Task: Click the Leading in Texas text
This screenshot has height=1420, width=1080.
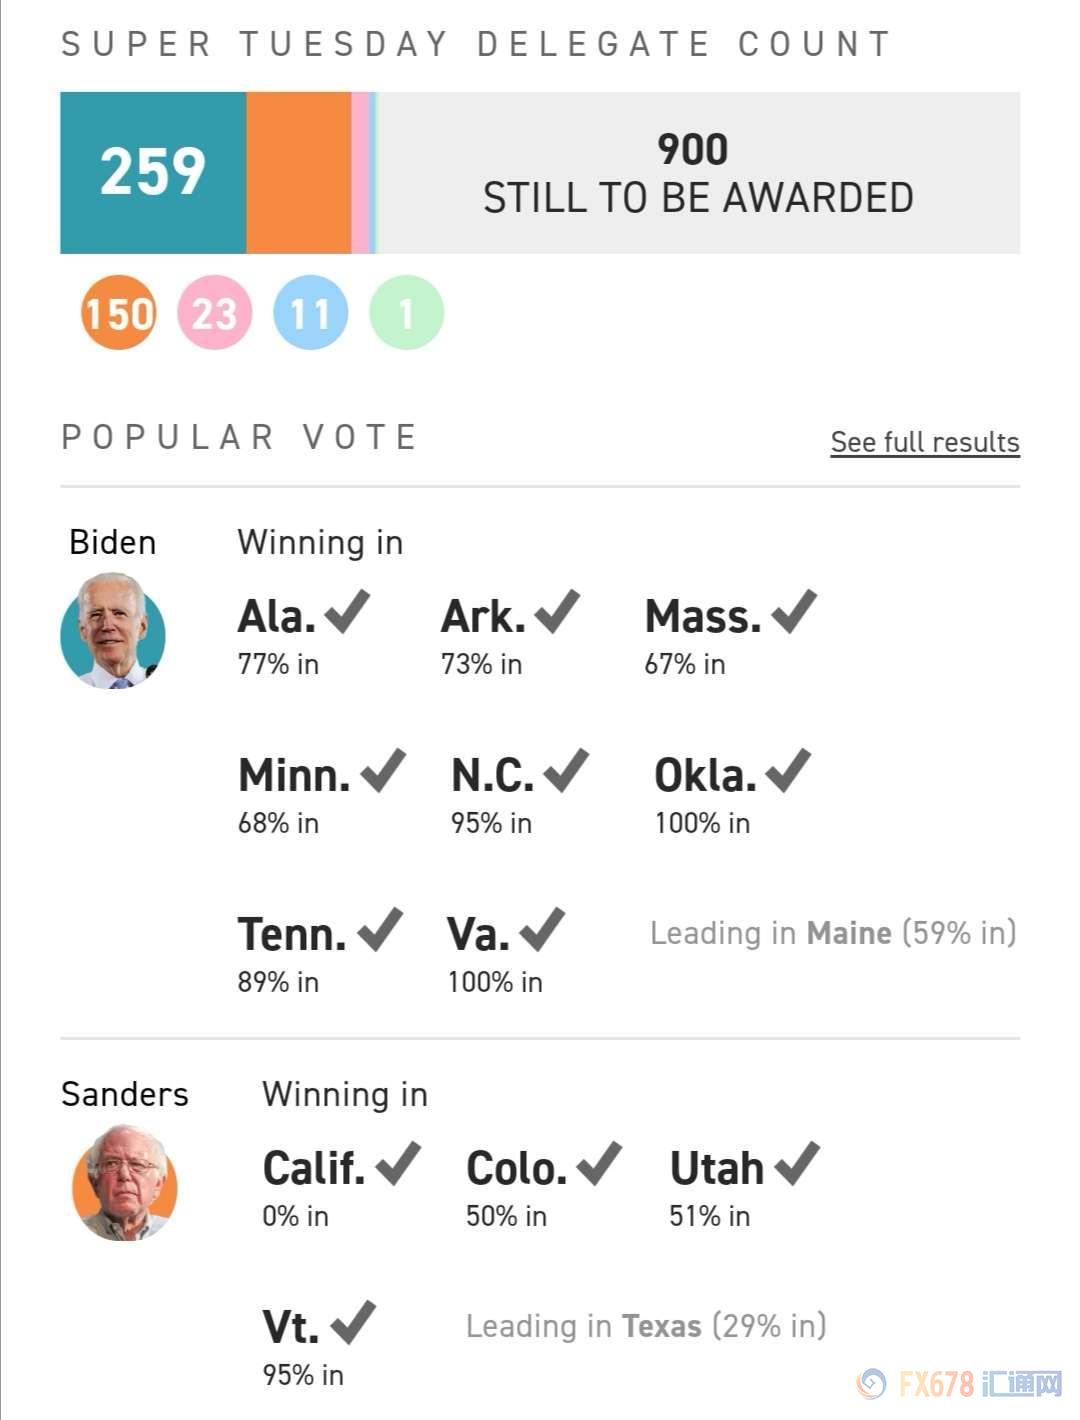Action: (x=646, y=1326)
